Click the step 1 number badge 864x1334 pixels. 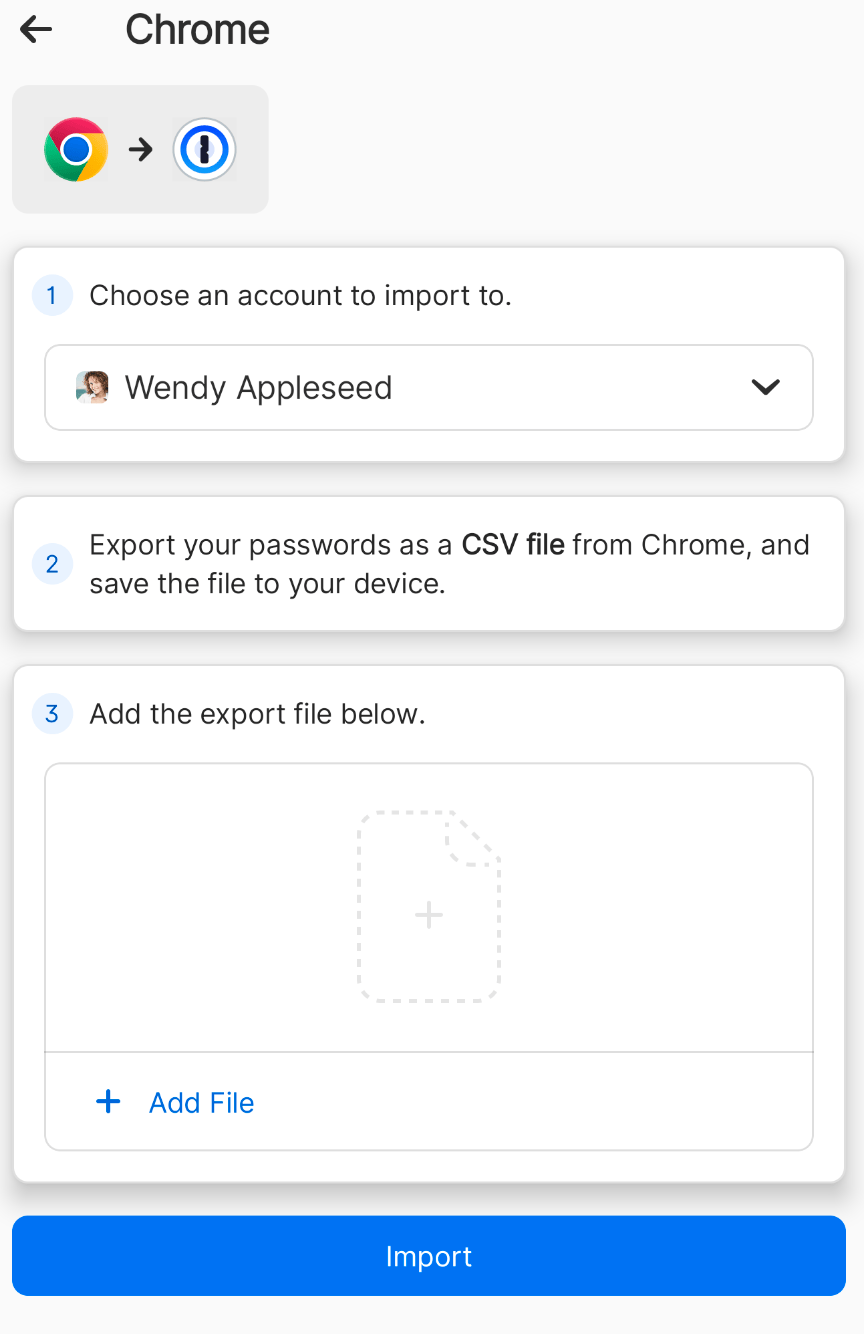click(52, 296)
